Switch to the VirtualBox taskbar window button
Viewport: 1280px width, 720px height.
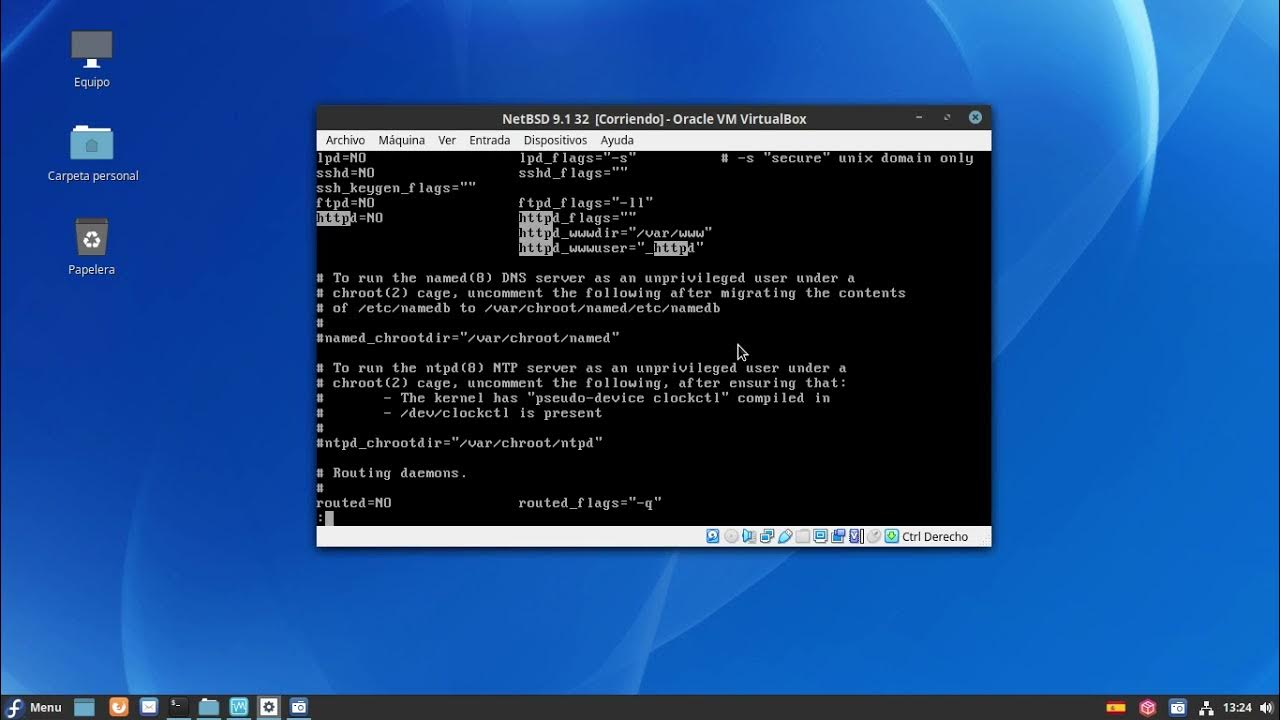pyautogui.click(x=269, y=707)
